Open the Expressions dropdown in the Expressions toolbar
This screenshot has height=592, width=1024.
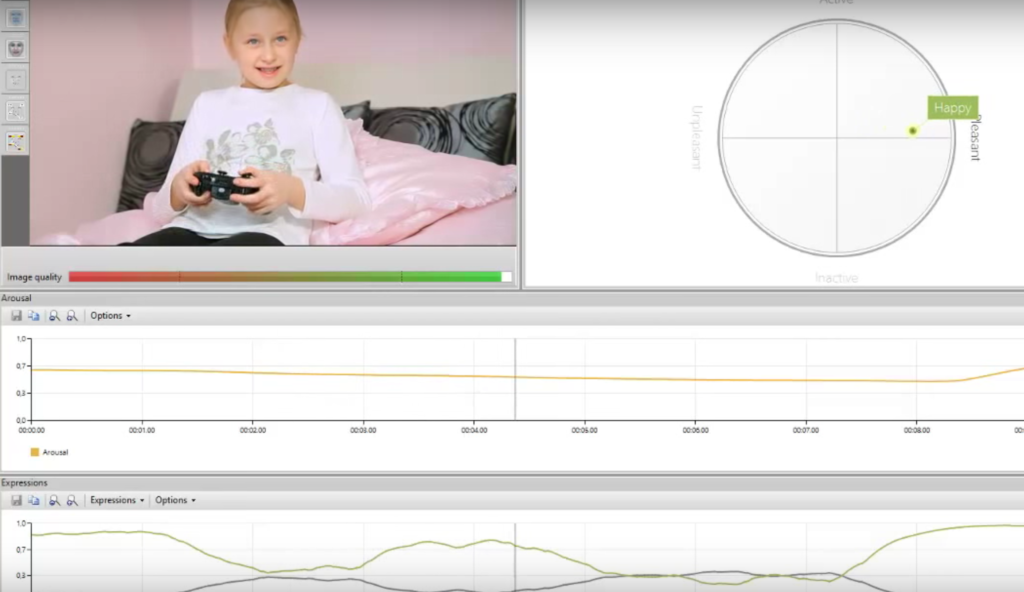coord(117,501)
